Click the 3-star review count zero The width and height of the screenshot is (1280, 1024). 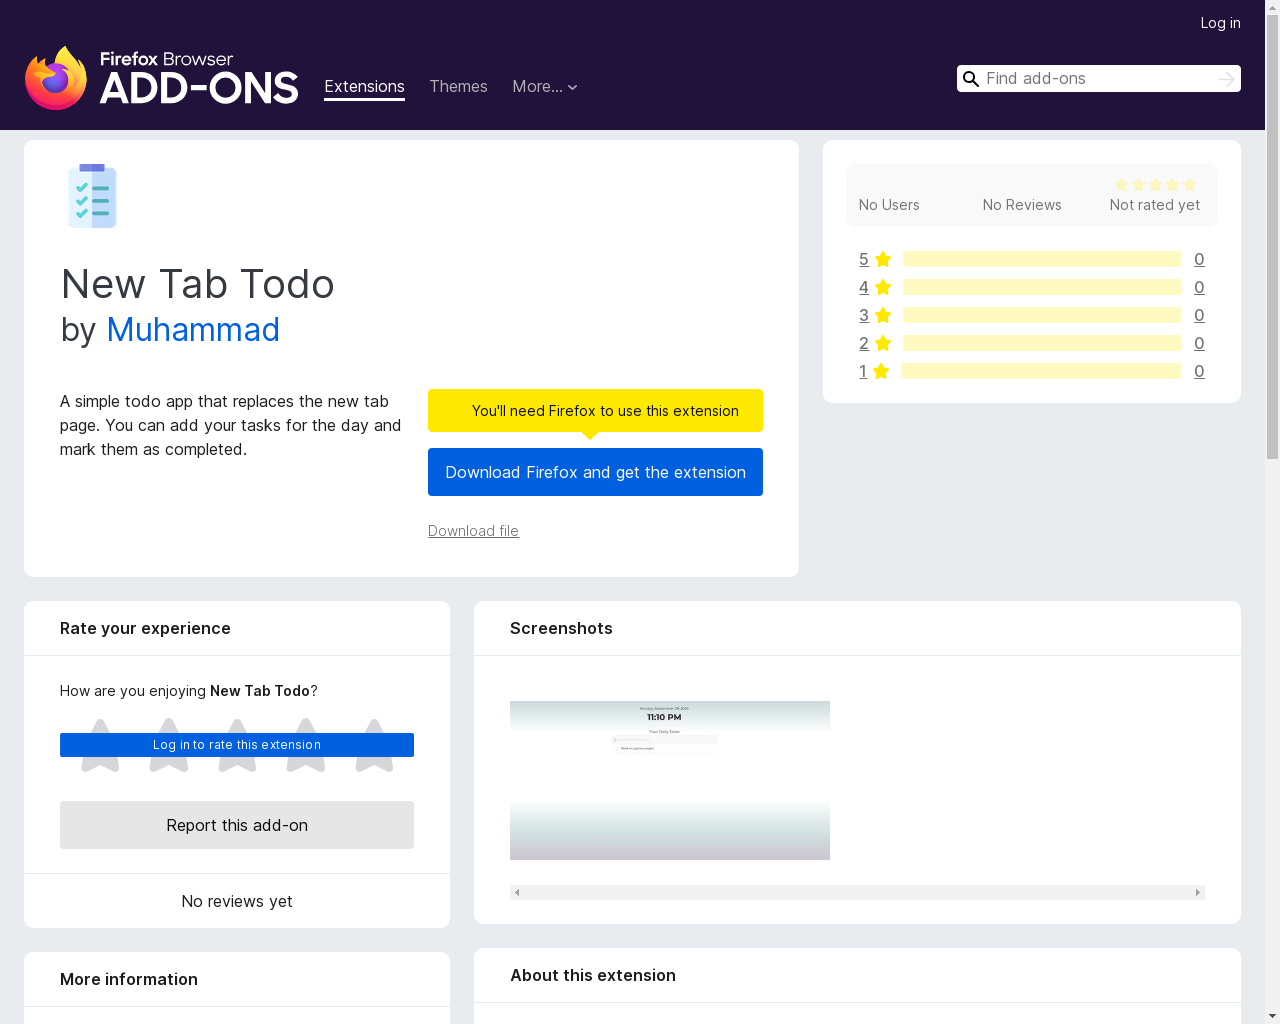pyautogui.click(x=1199, y=315)
